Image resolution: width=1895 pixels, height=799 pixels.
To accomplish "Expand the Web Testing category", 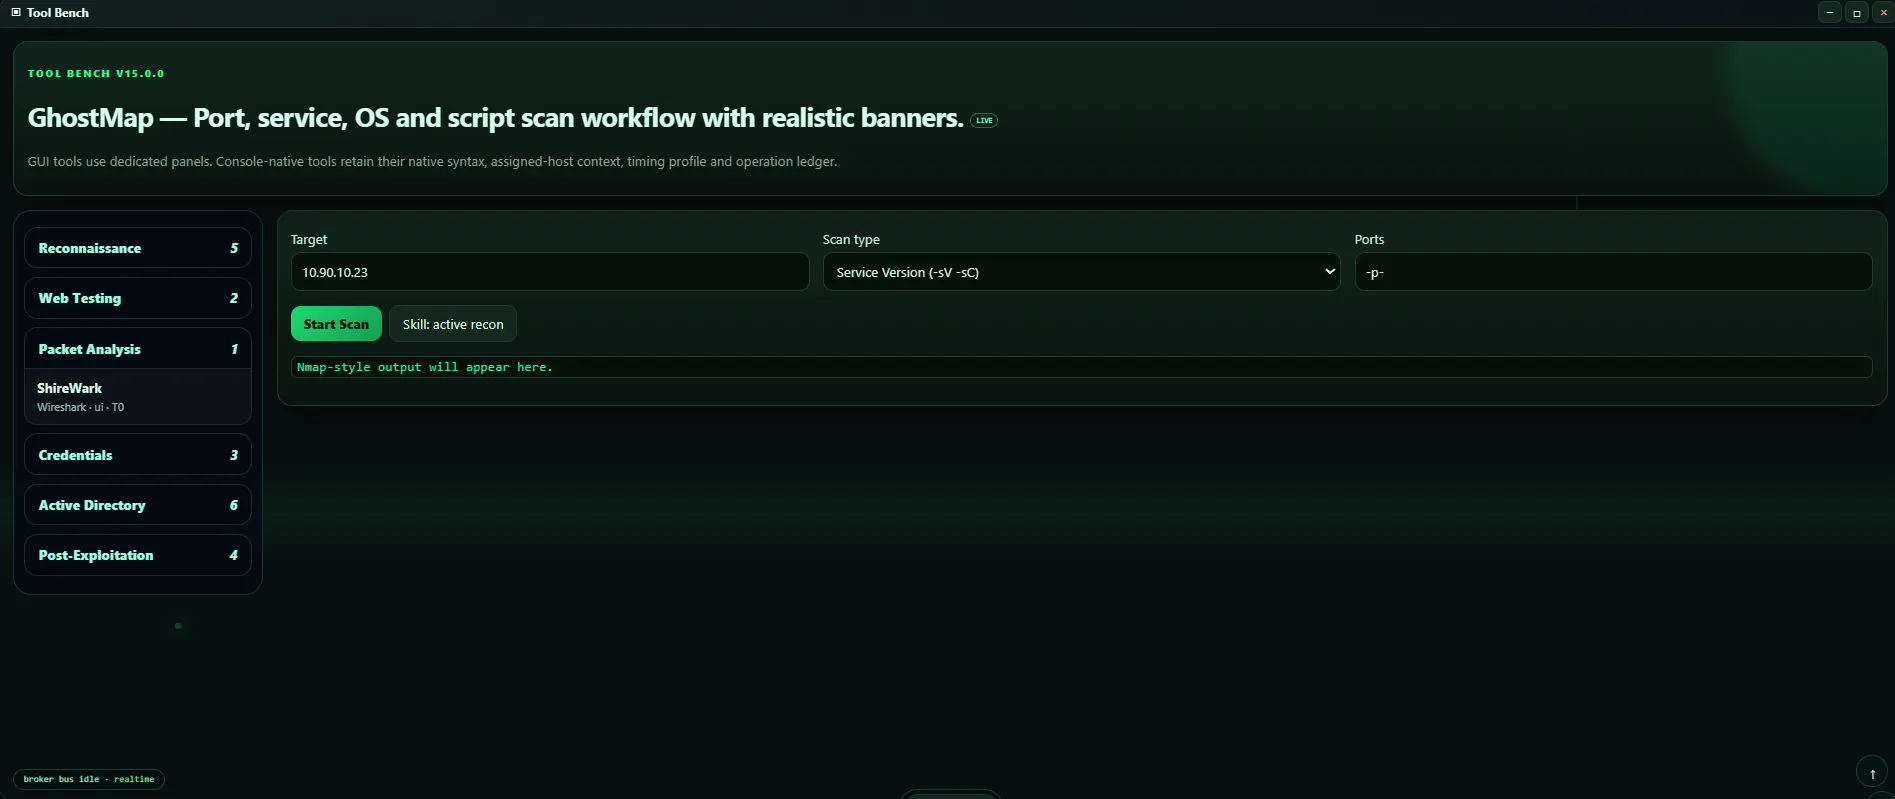I will pos(138,298).
